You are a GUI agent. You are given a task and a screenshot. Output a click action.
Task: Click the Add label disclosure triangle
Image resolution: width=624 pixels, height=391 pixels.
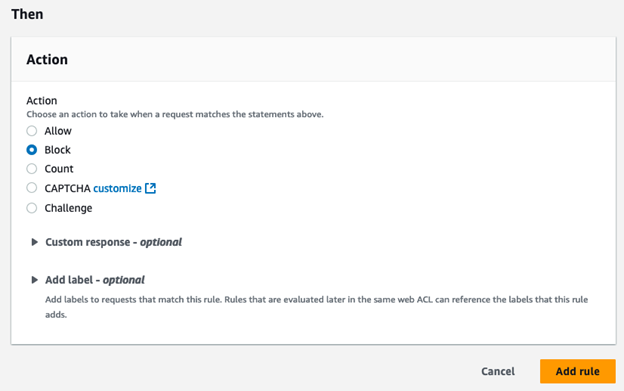(x=35, y=280)
